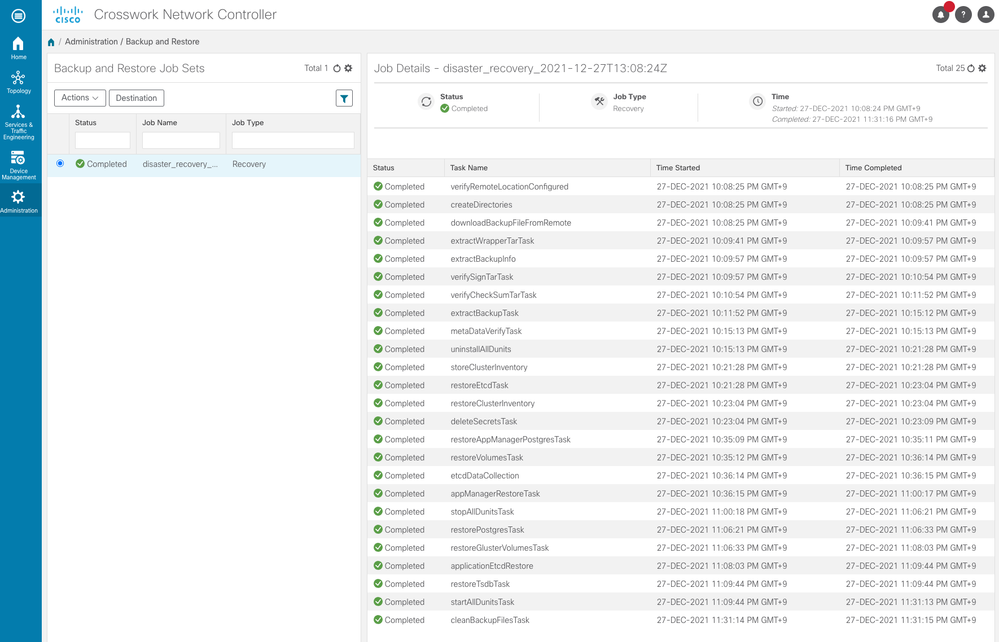Select restoreTsdbTask row
The width and height of the screenshot is (999, 642).
(x=680, y=583)
